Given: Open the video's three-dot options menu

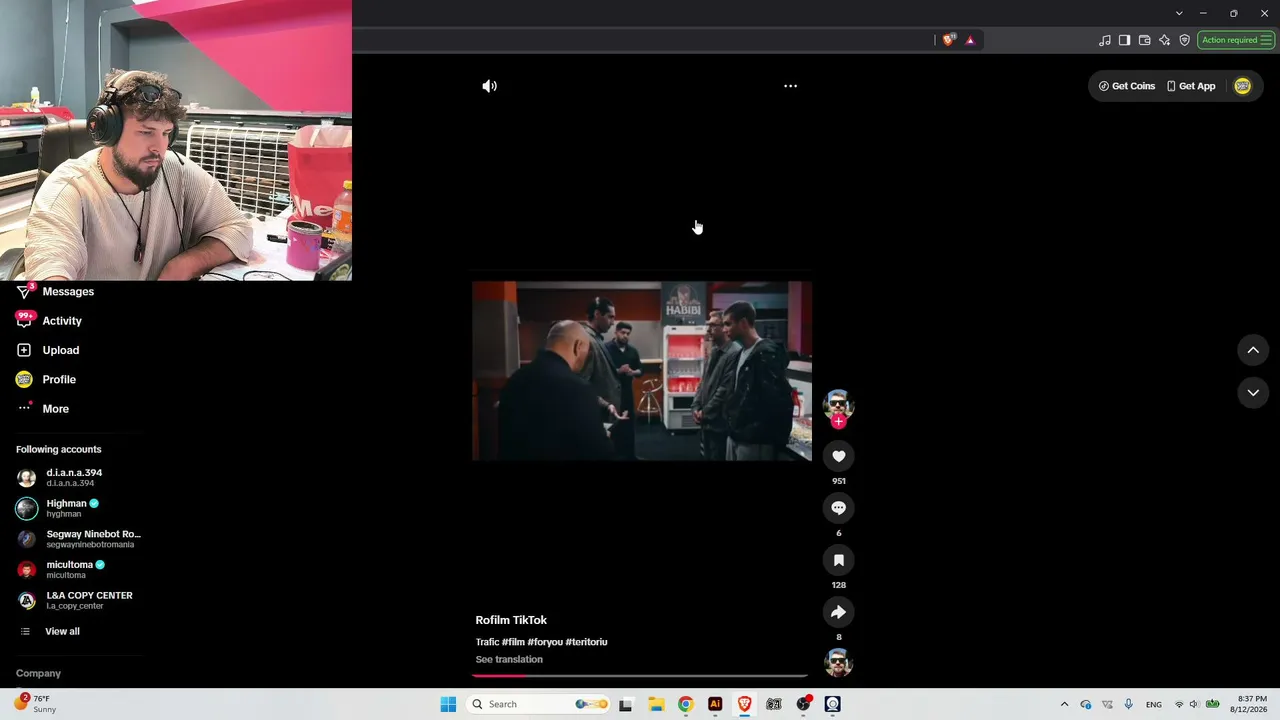Looking at the screenshot, I should point(790,86).
